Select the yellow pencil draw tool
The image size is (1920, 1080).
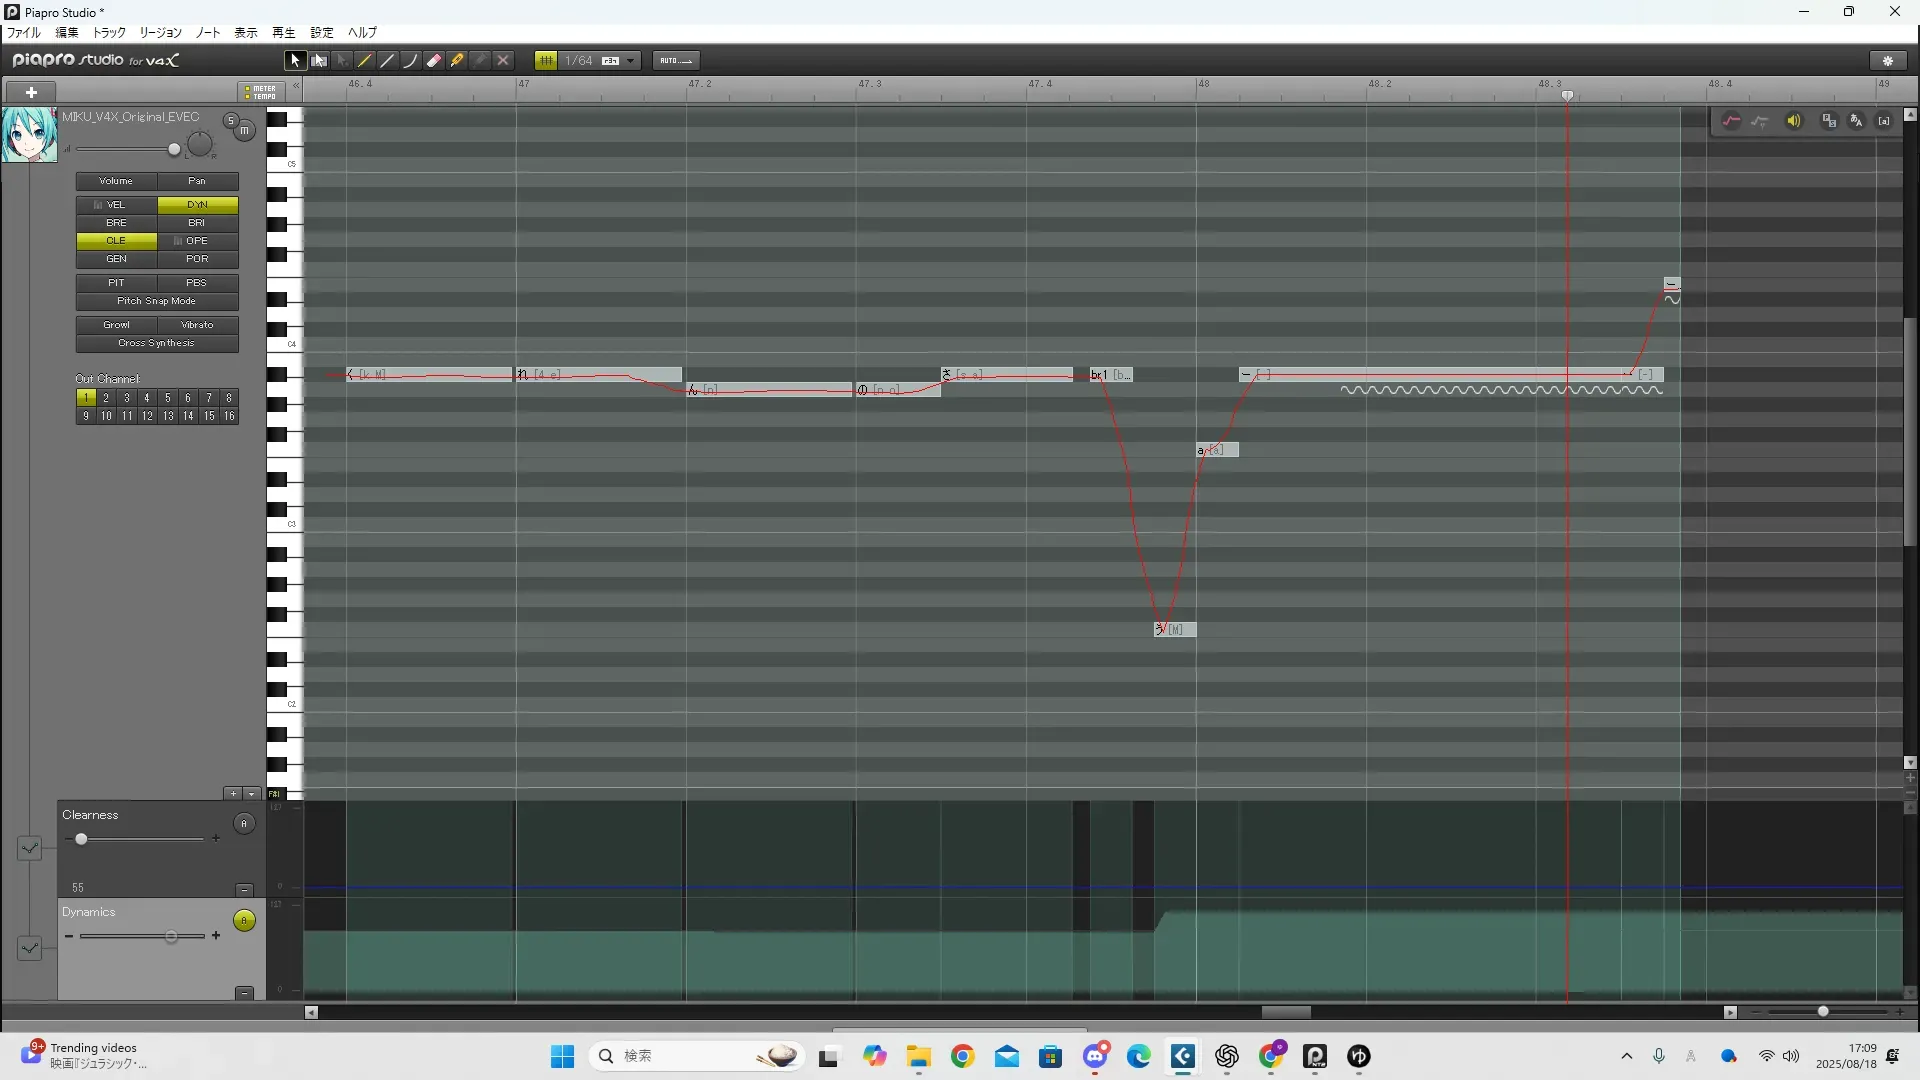[365, 61]
